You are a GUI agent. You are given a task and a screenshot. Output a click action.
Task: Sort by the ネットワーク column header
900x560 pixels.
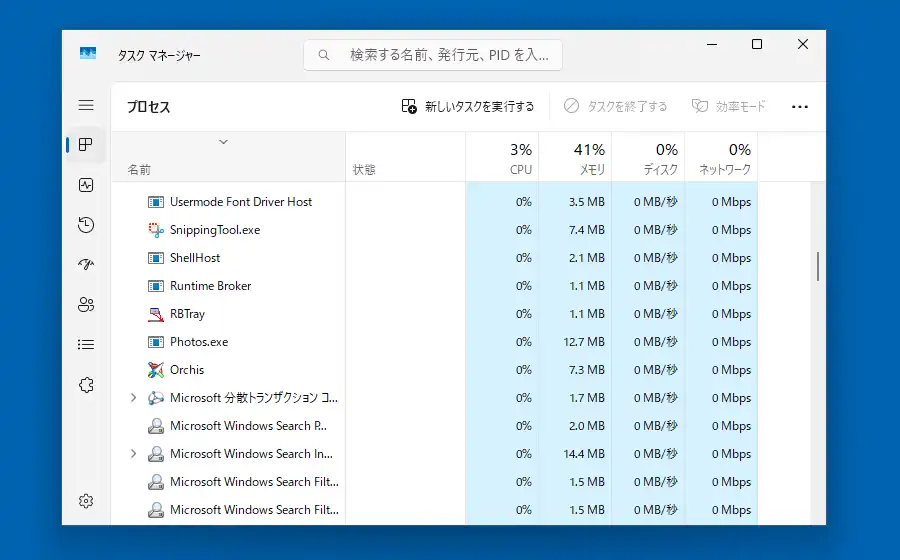pyautogui.click(x=721, y=158)
